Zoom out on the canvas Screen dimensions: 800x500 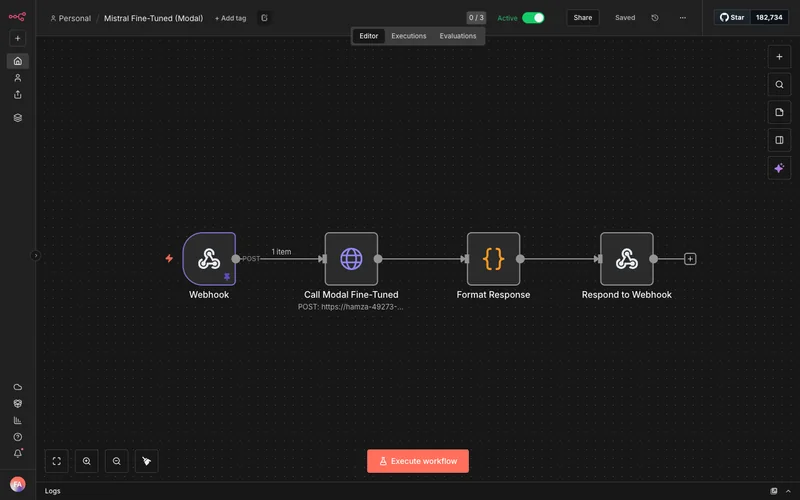pyautogui.click(x=117, y=461)
